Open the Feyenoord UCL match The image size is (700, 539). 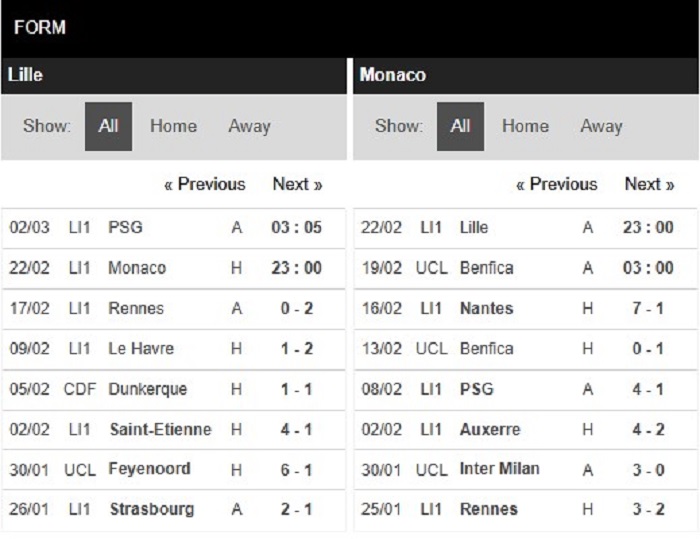pyautogui.click(x=174, y=469)
